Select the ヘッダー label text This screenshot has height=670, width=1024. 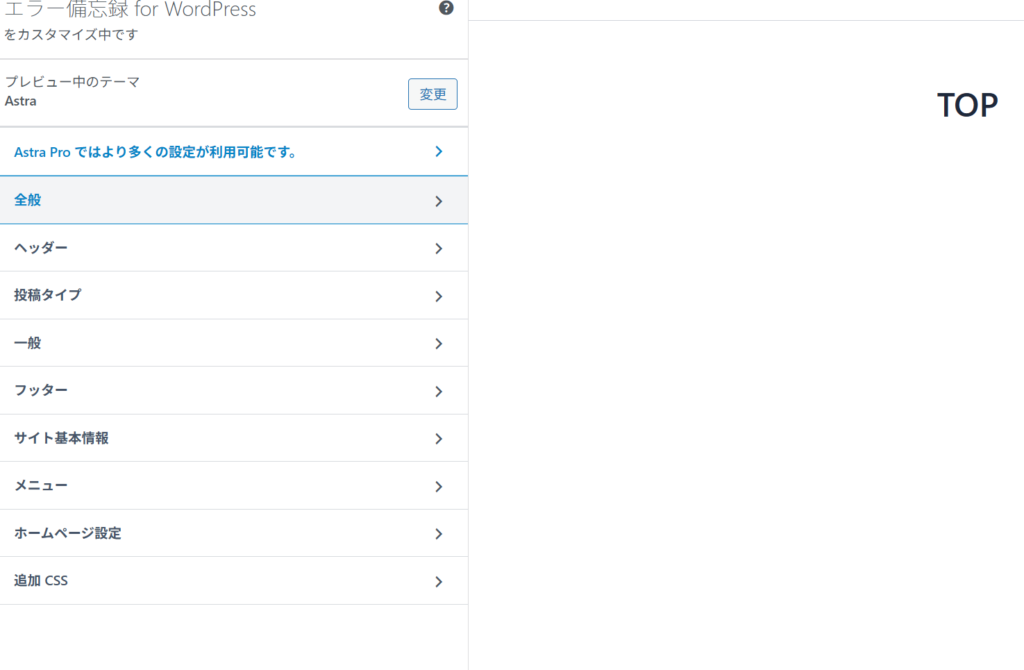41,247
